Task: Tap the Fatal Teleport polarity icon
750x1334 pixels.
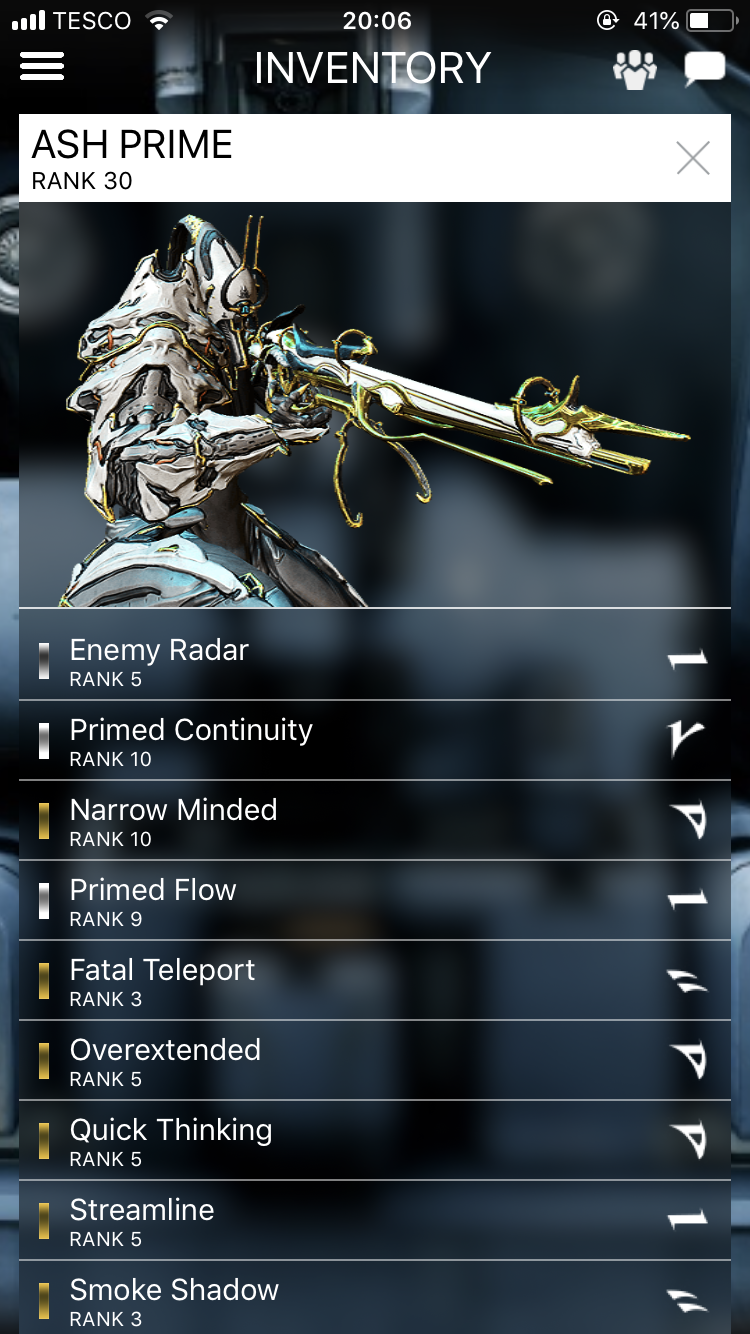Action: click(x=687, y=980)
